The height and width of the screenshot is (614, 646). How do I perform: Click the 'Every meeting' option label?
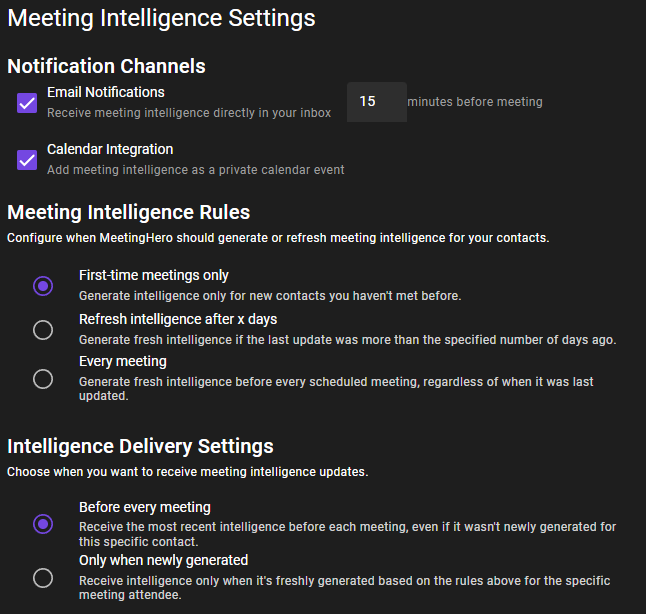(123, 361)
